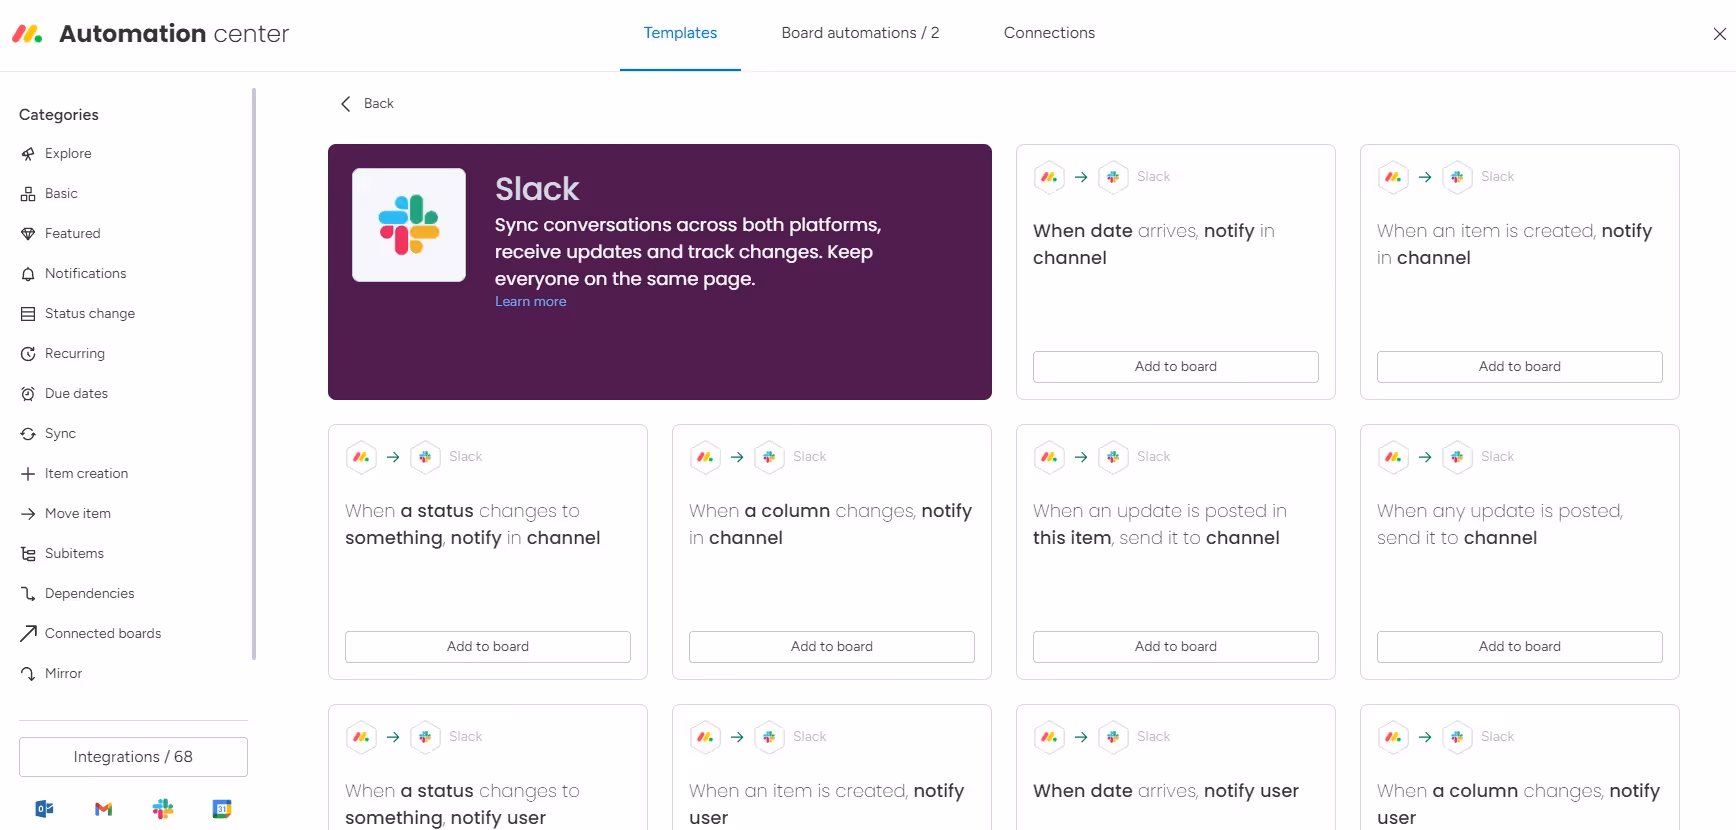Screen dimensions: 1736x830
Task: Click the large Slack logo thumbnail
Action: point(409,225)
